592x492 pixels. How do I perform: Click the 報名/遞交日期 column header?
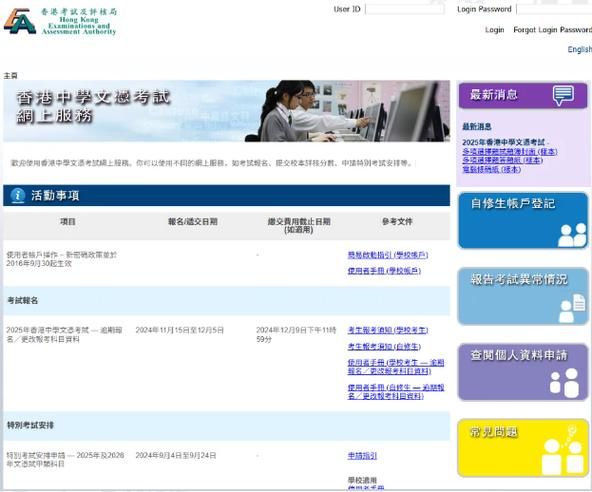coord(193,222)
